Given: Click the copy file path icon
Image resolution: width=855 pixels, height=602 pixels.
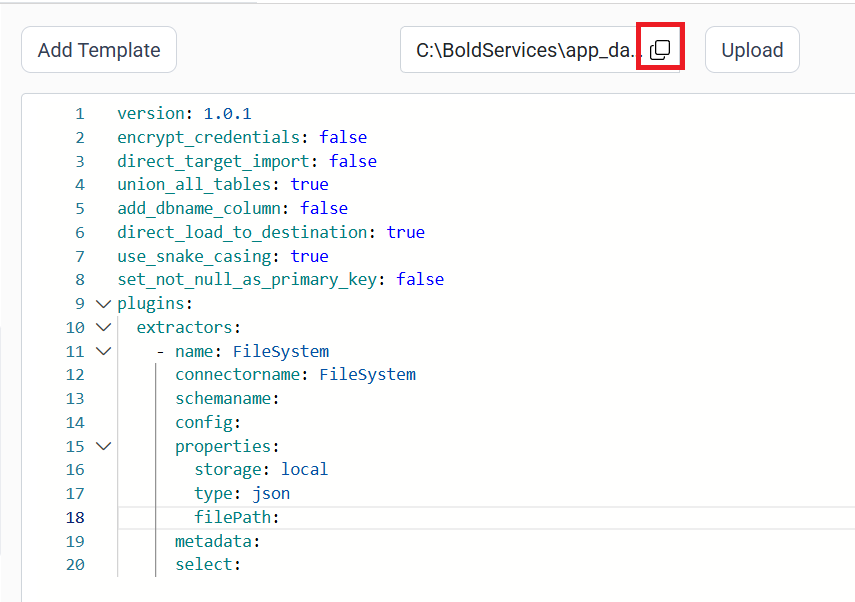Looking at the screenshot, I should [659, 47].
